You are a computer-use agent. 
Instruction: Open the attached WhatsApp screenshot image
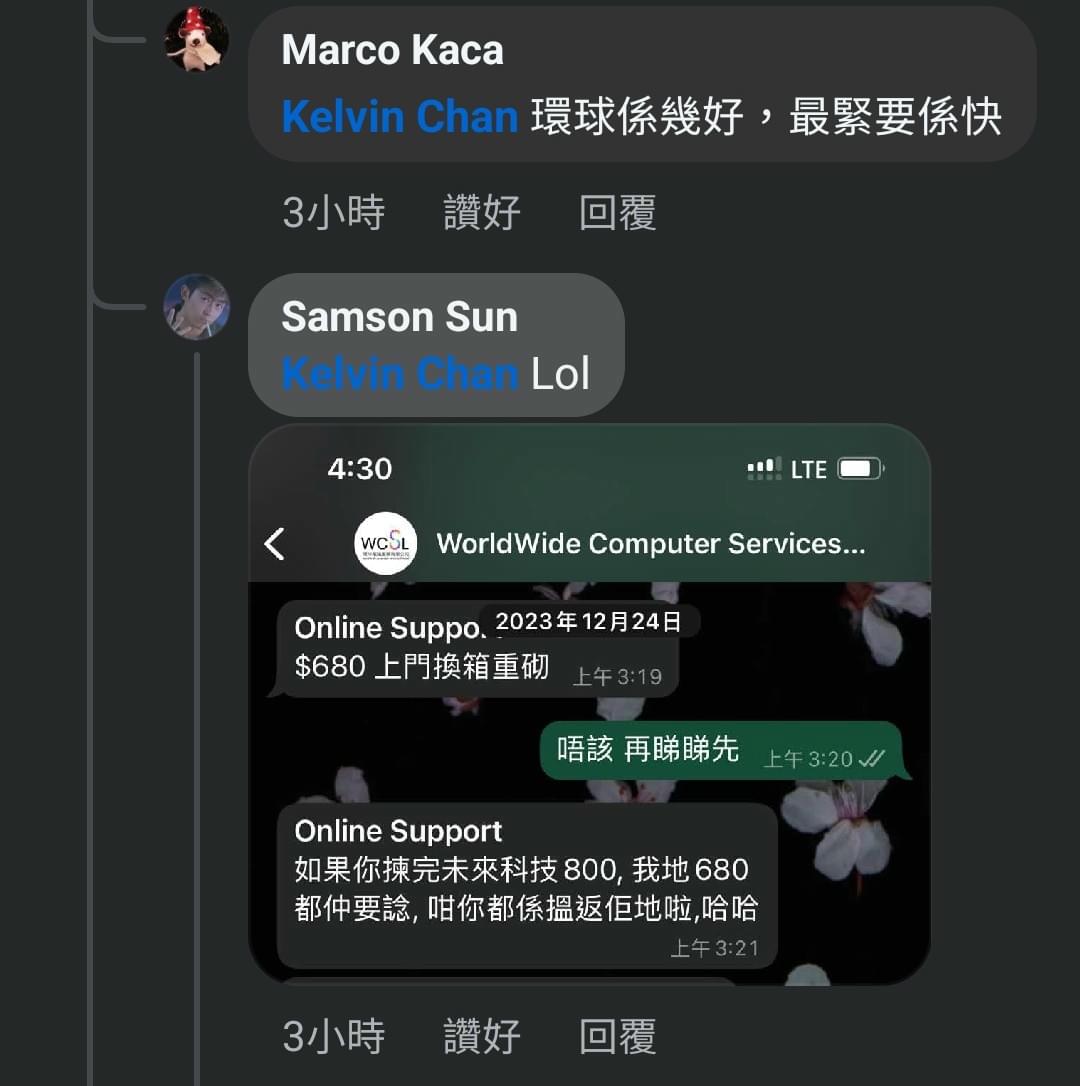click(x=590, y=704)
